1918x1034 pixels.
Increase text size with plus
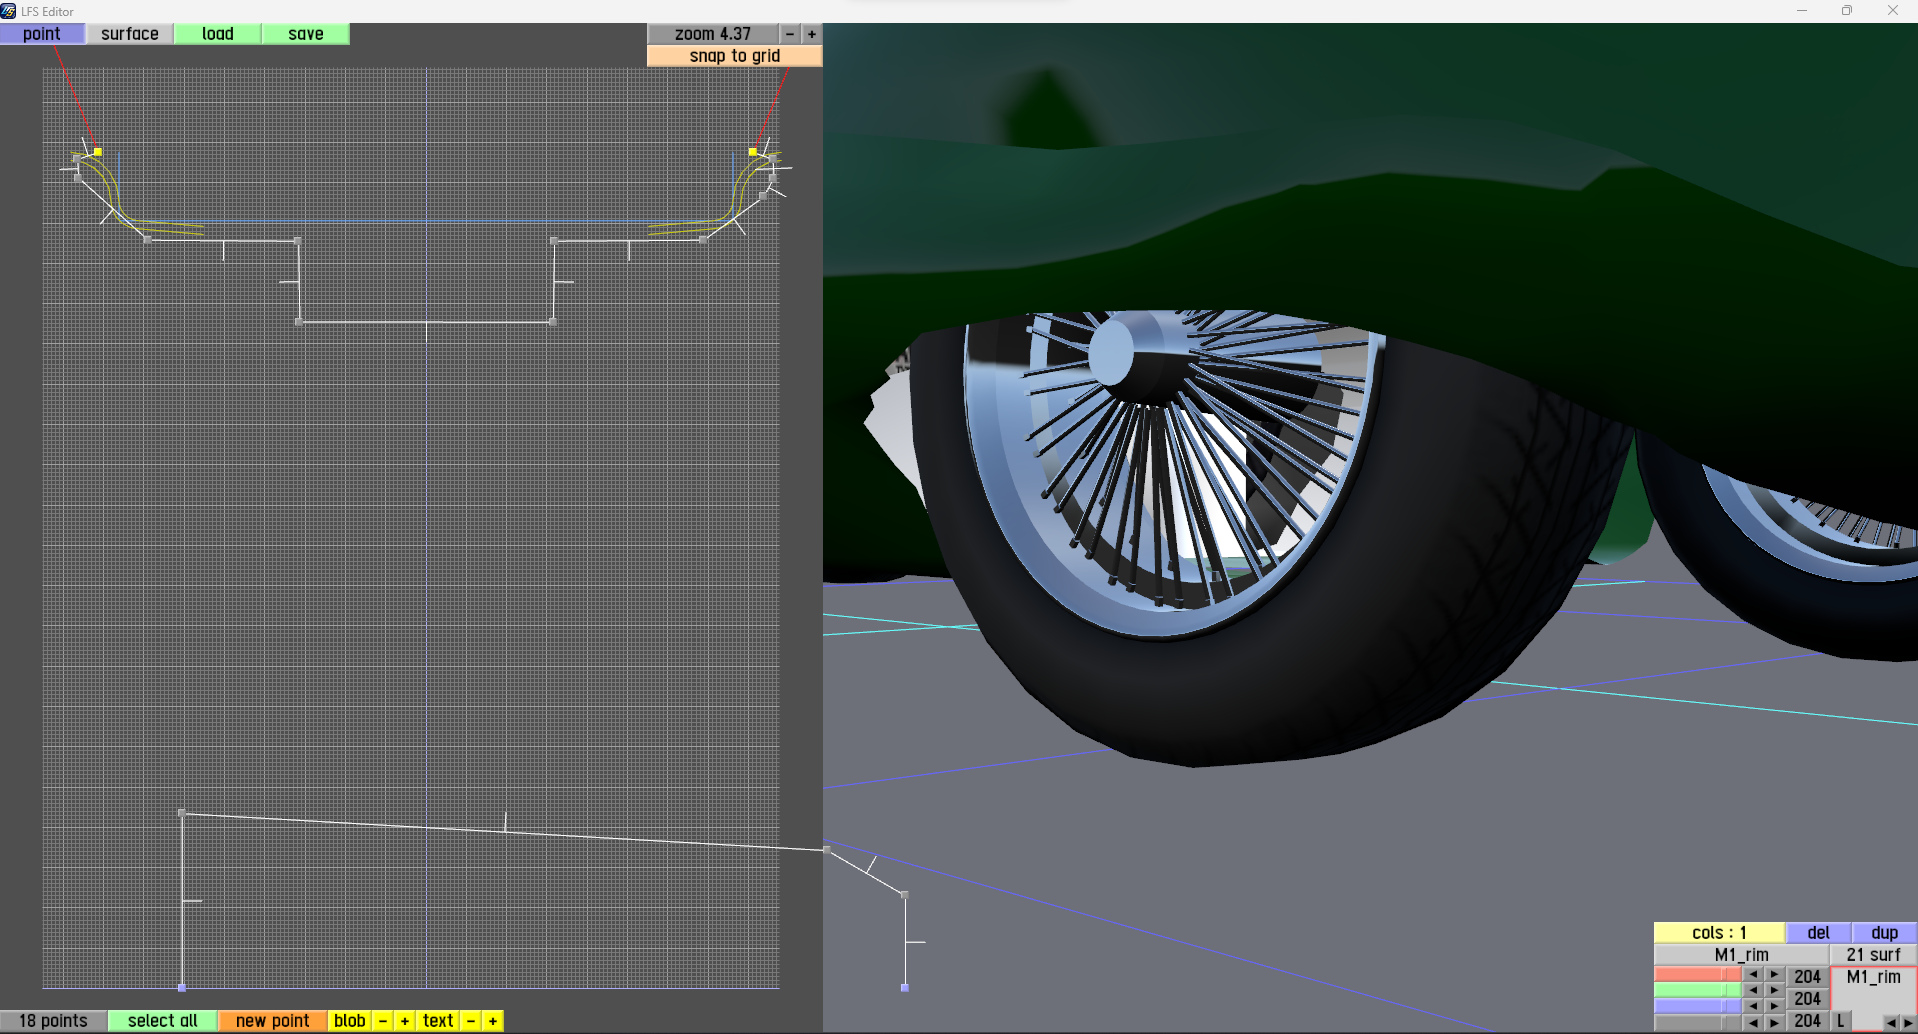pyautogui.click(x=493, y=1021)
